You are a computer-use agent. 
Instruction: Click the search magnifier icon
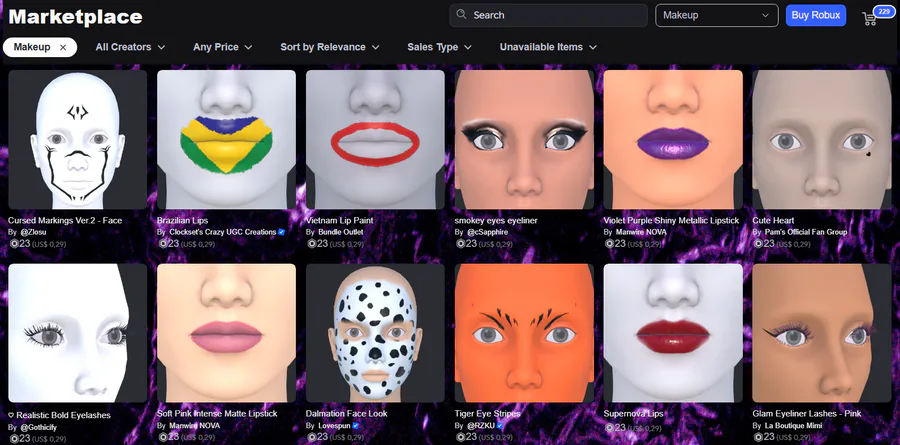point(461,15)
